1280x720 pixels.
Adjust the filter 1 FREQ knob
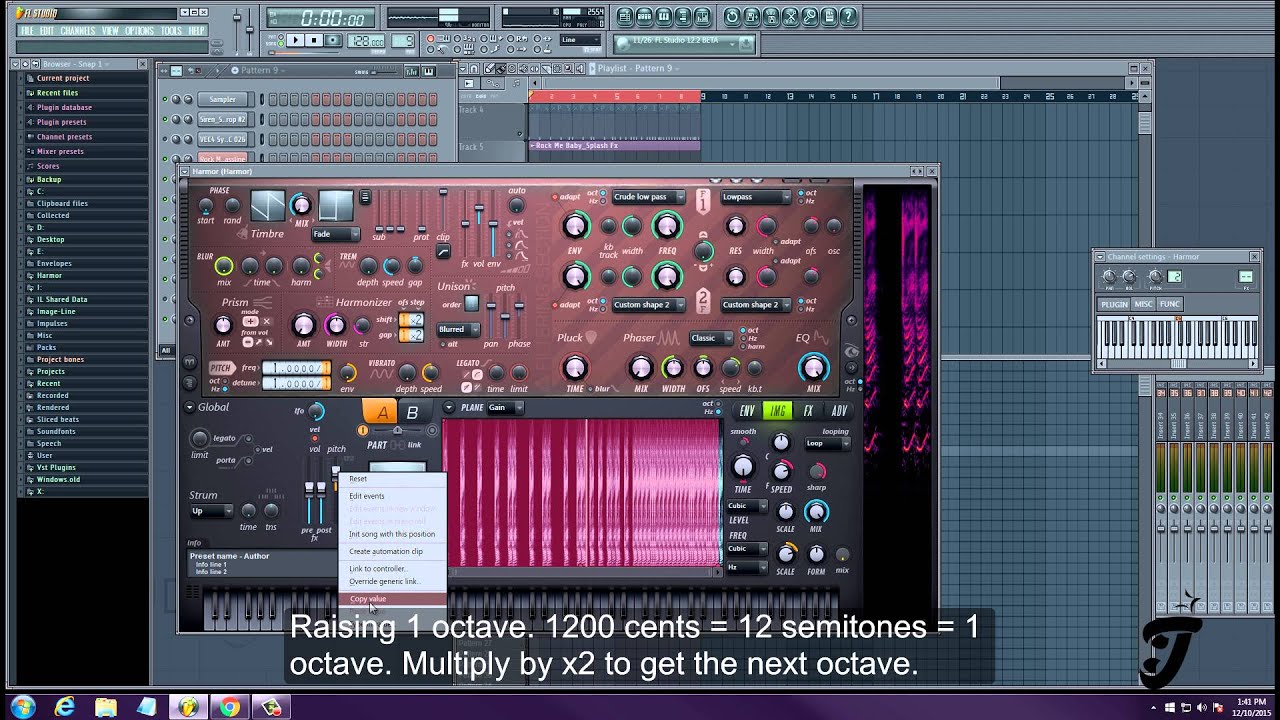pos(667,226)
